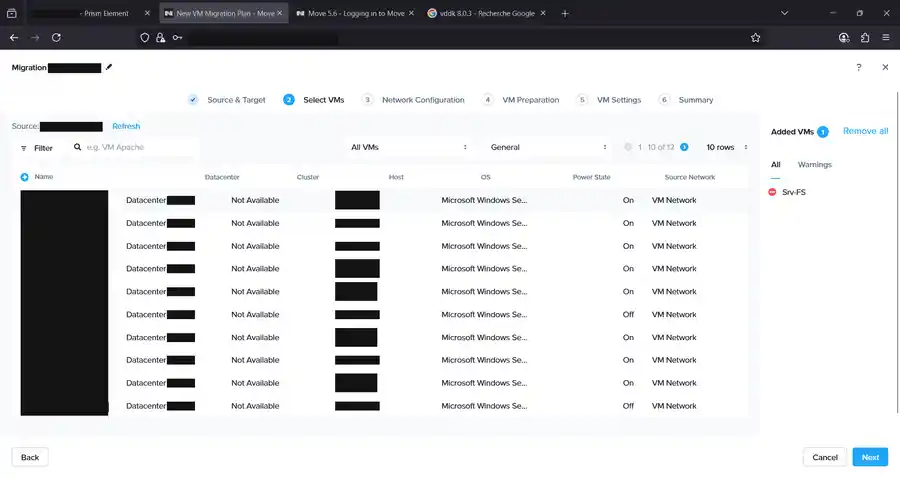The image size is (900, 478).
Task: Click the Power State column header
Action: tap(591, 177)
